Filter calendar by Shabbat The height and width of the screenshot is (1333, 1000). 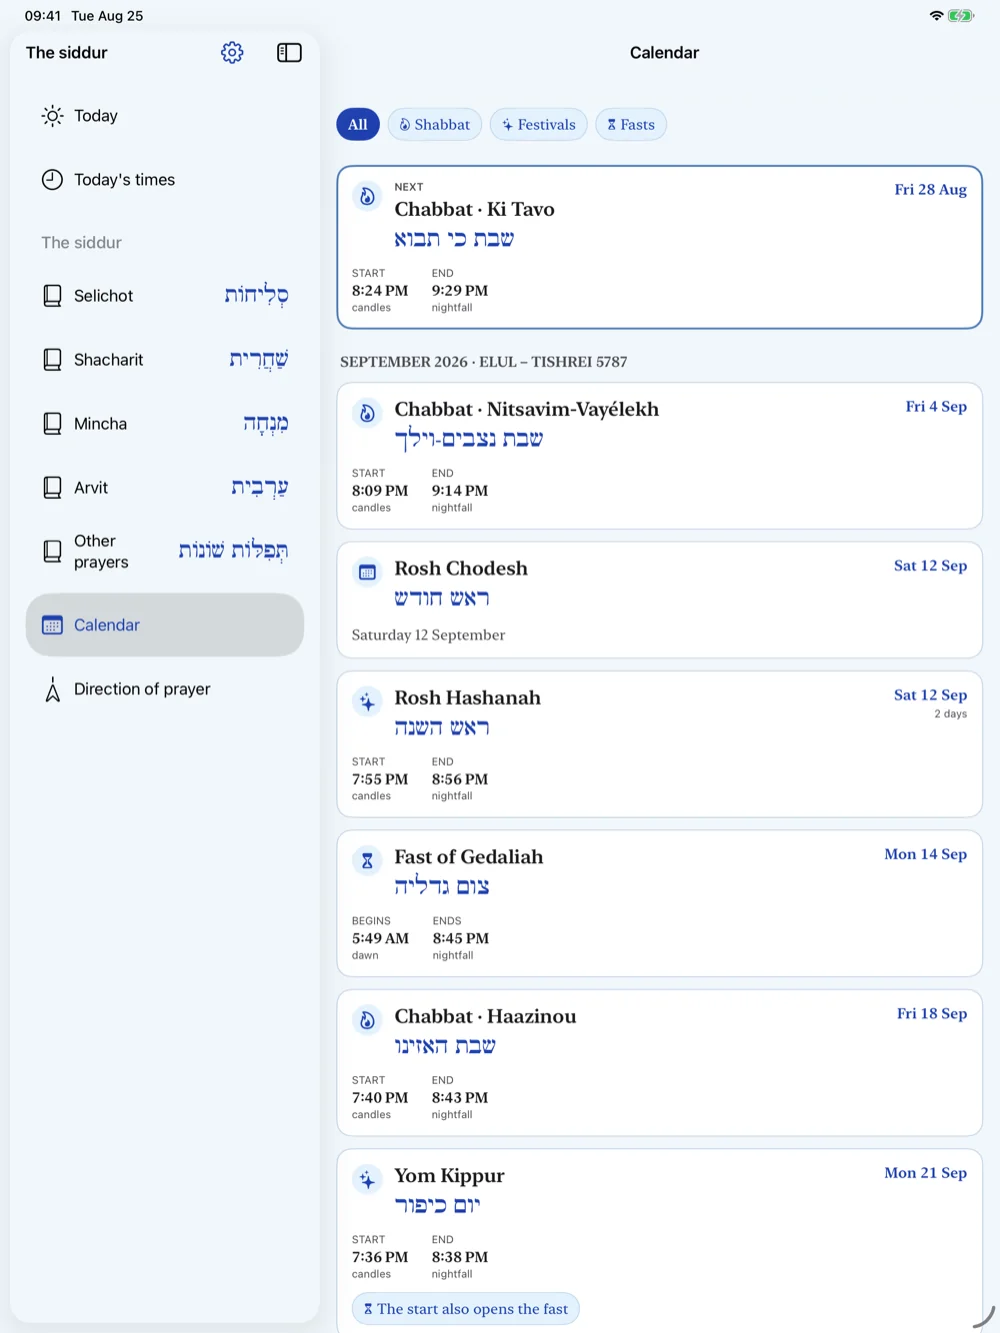coord(435,125)
